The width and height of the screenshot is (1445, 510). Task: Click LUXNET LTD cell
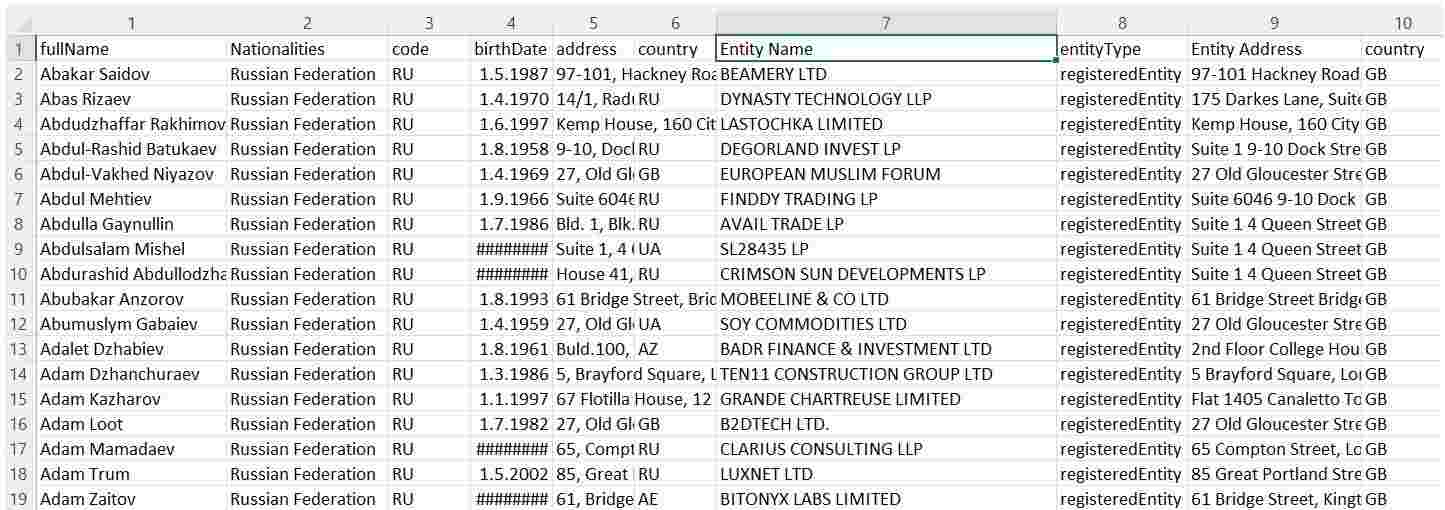tap(886, 474)
